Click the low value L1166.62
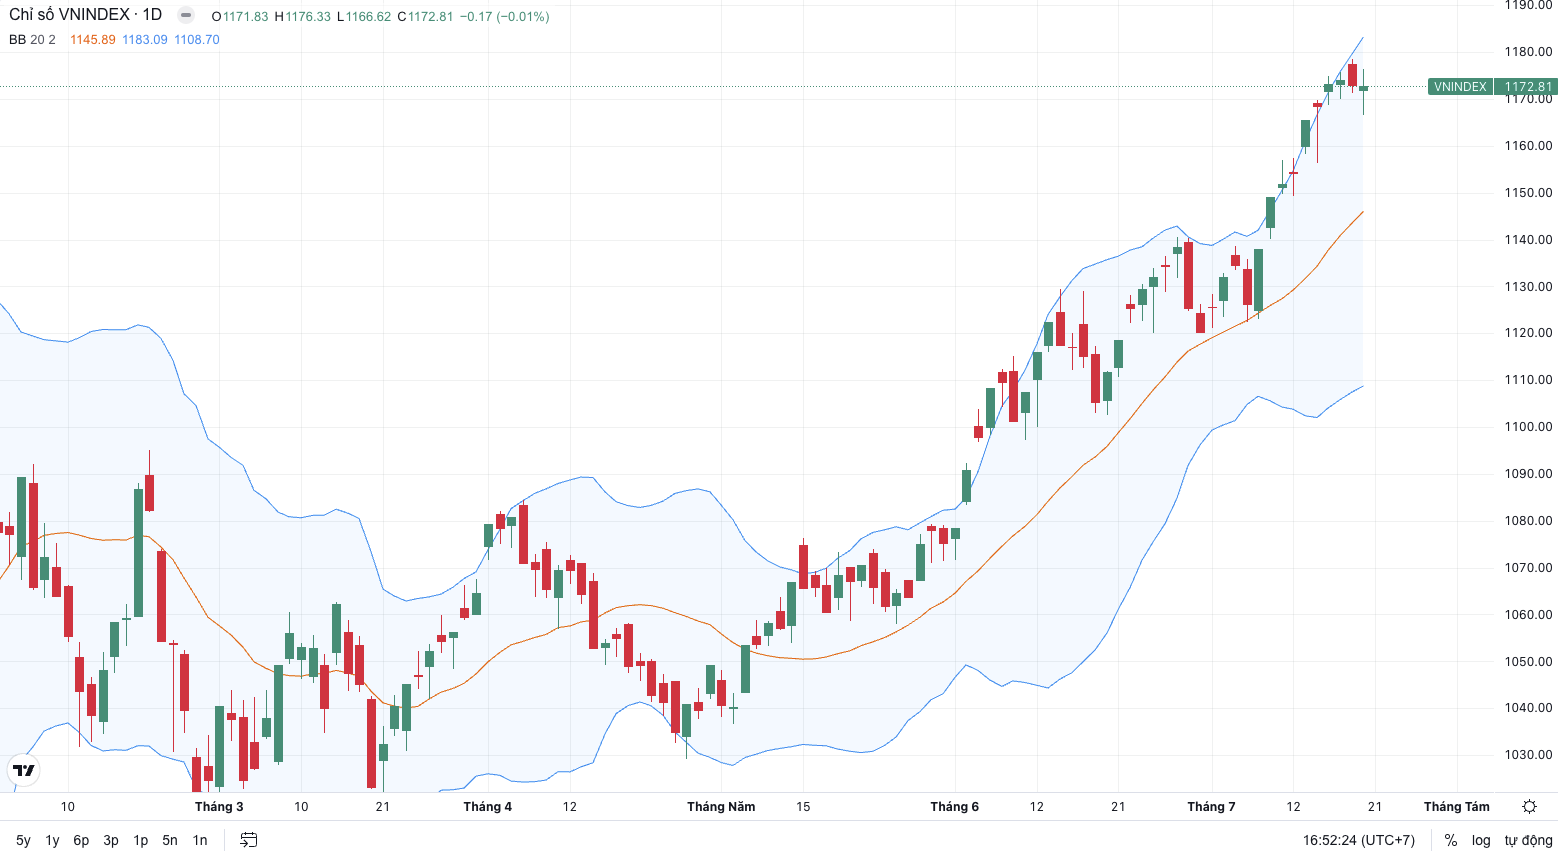The width and height of the screenshot is (1558, 858). coord(364,17)
